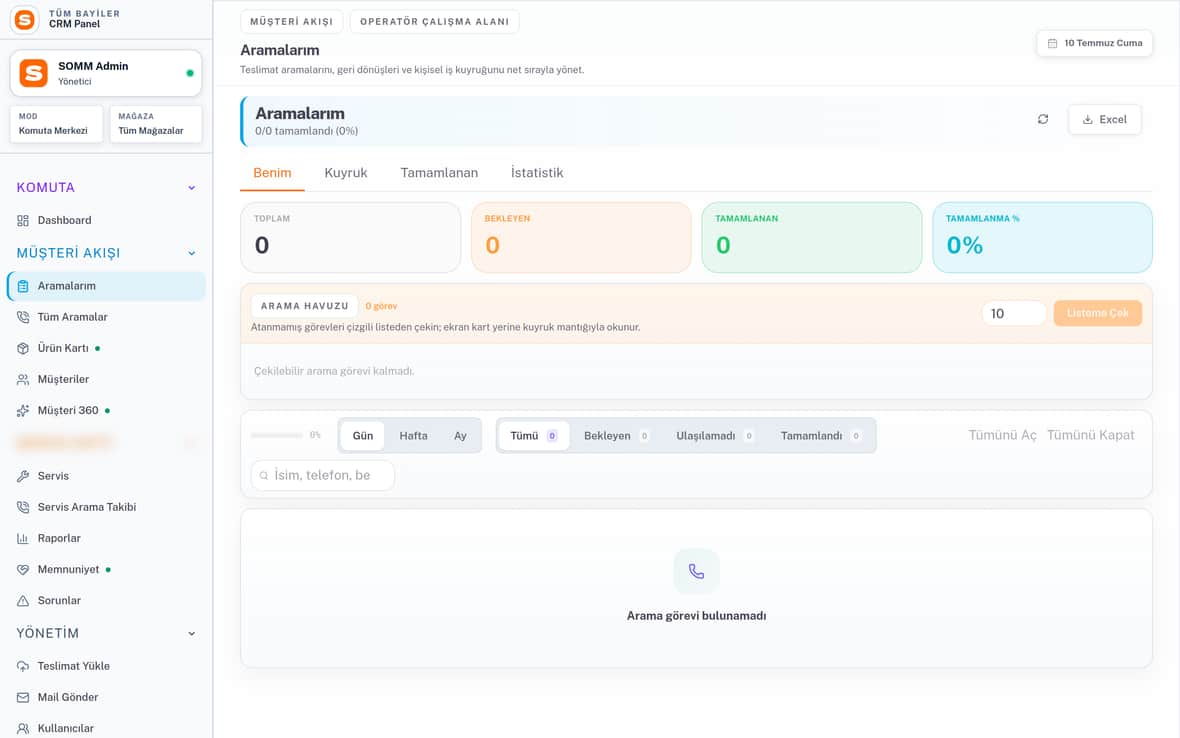Click the TAMAMLANAN stat card

pos(812,238)
